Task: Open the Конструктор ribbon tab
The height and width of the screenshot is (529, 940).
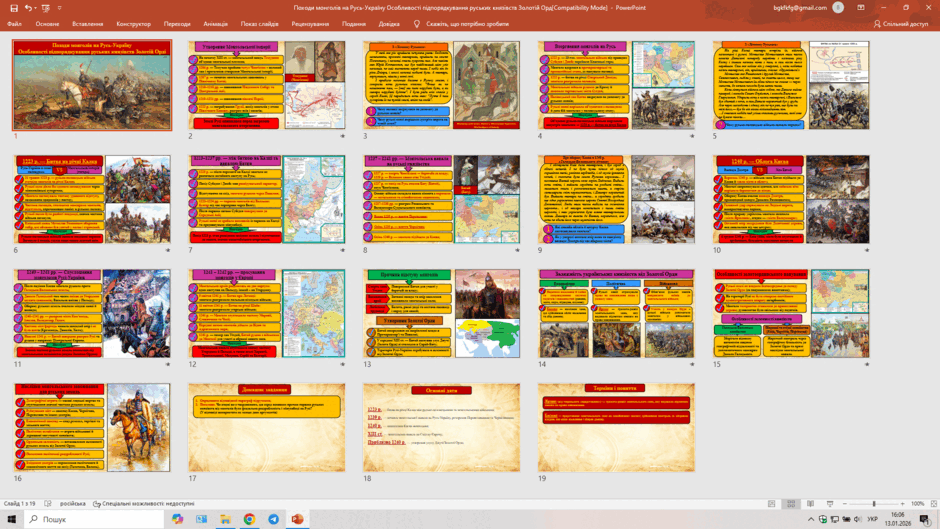Action: pos(134,24)
